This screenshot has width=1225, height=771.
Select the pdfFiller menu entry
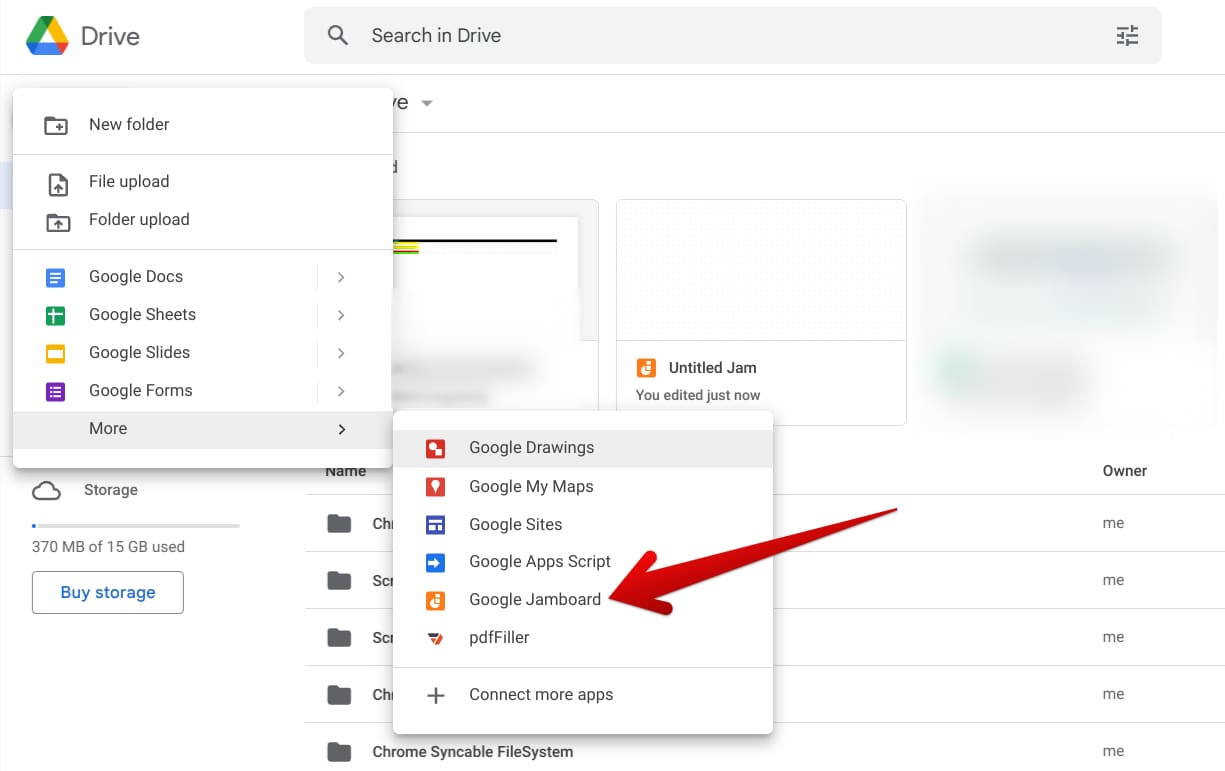[583, 637]
